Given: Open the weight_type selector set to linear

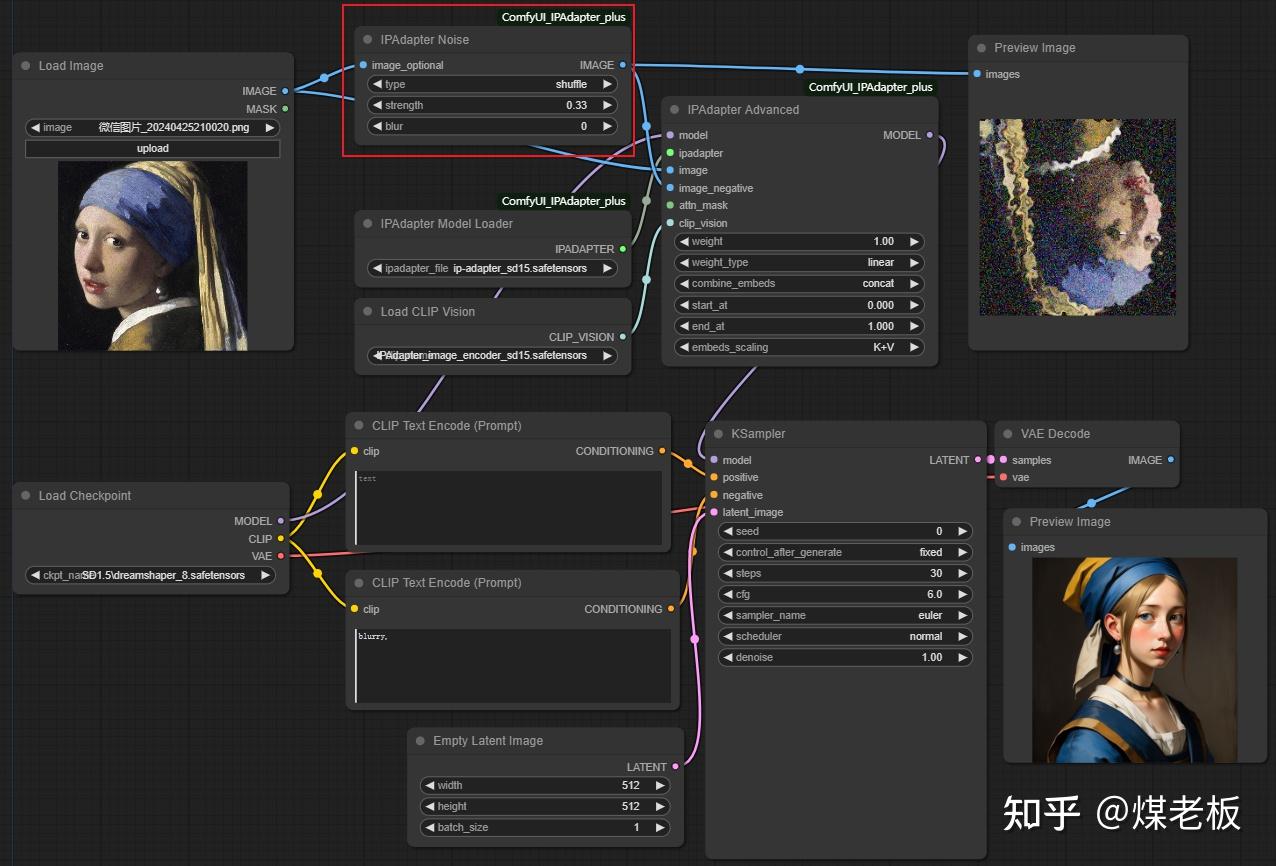Looking at the screenshot, I should 800,262.
